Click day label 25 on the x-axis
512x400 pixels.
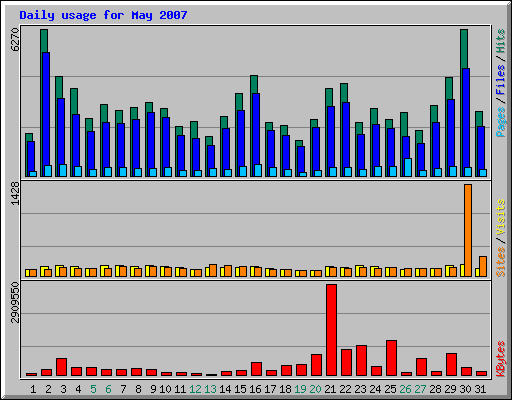(390, 389)
